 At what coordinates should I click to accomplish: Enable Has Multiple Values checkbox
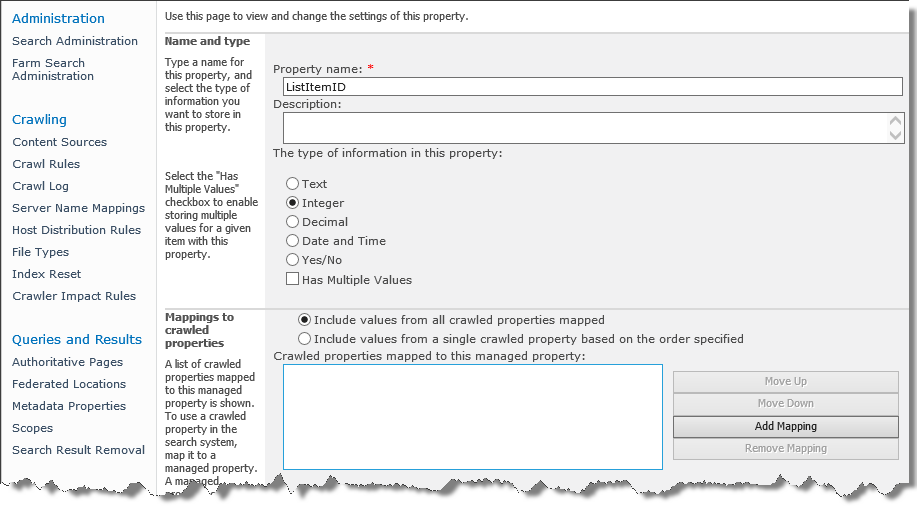pyautogui.click(x=293, y=280)
